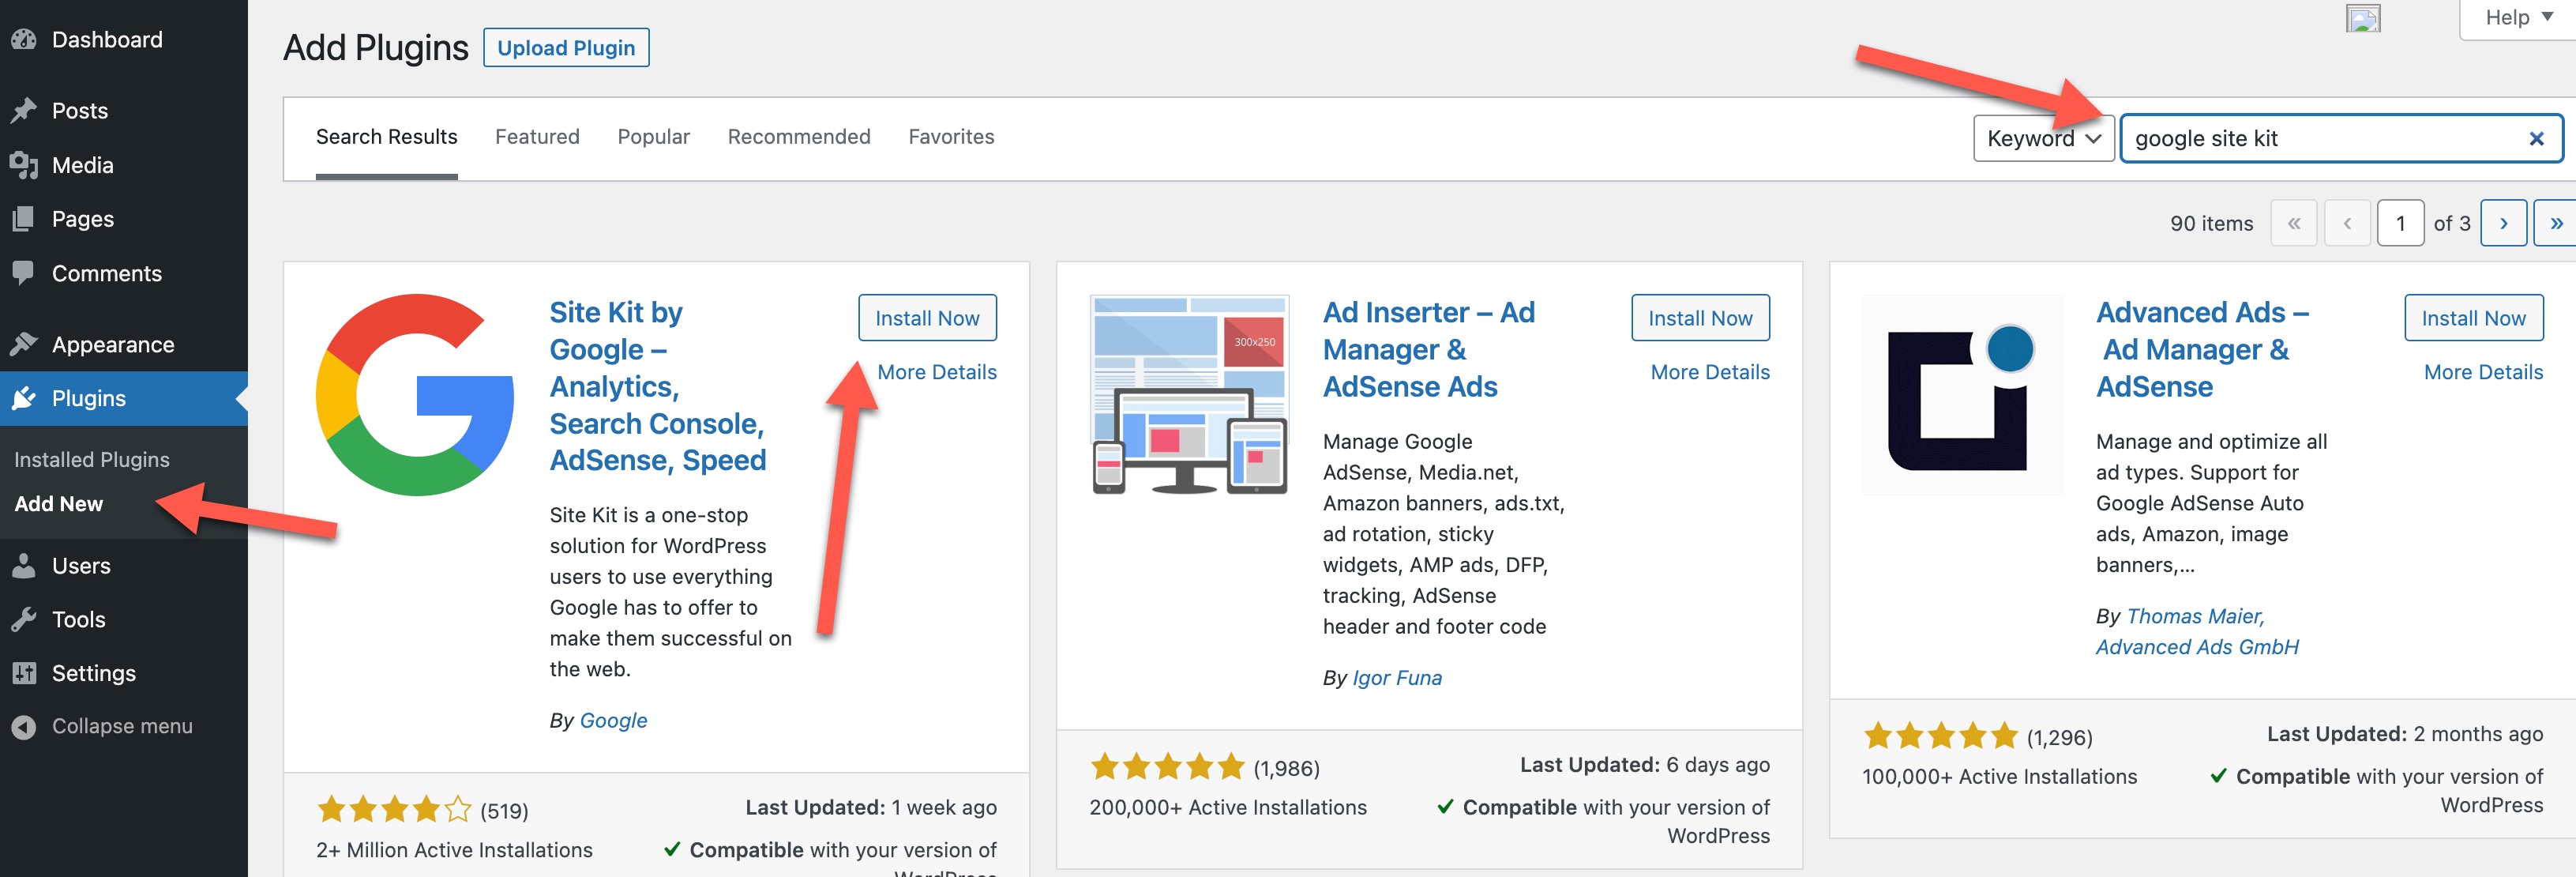This screenshot has height=877, width=2576.
Task: Install Advanced Ads plugin
Action: click(2473, 318)
